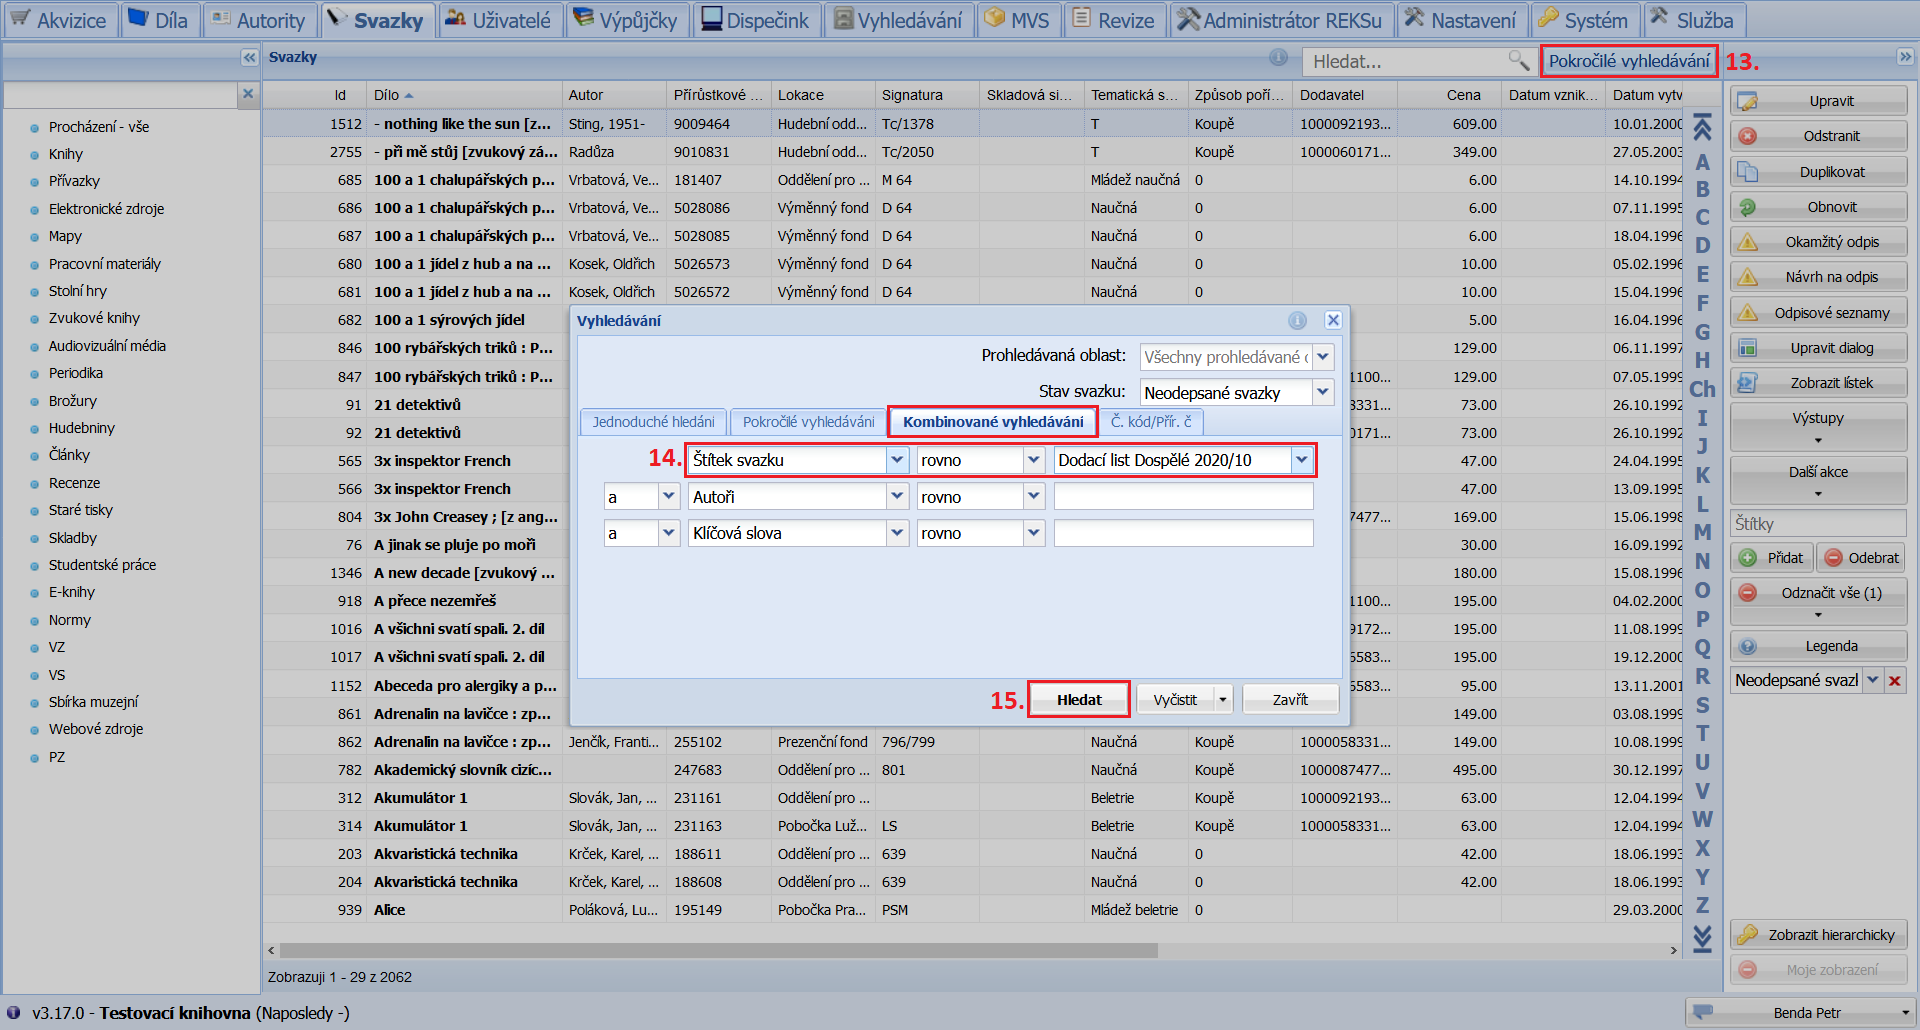
Task: Jump to top using the alphabet double-up arrow
Action: pyautogui.click(x=1702, y=128)
